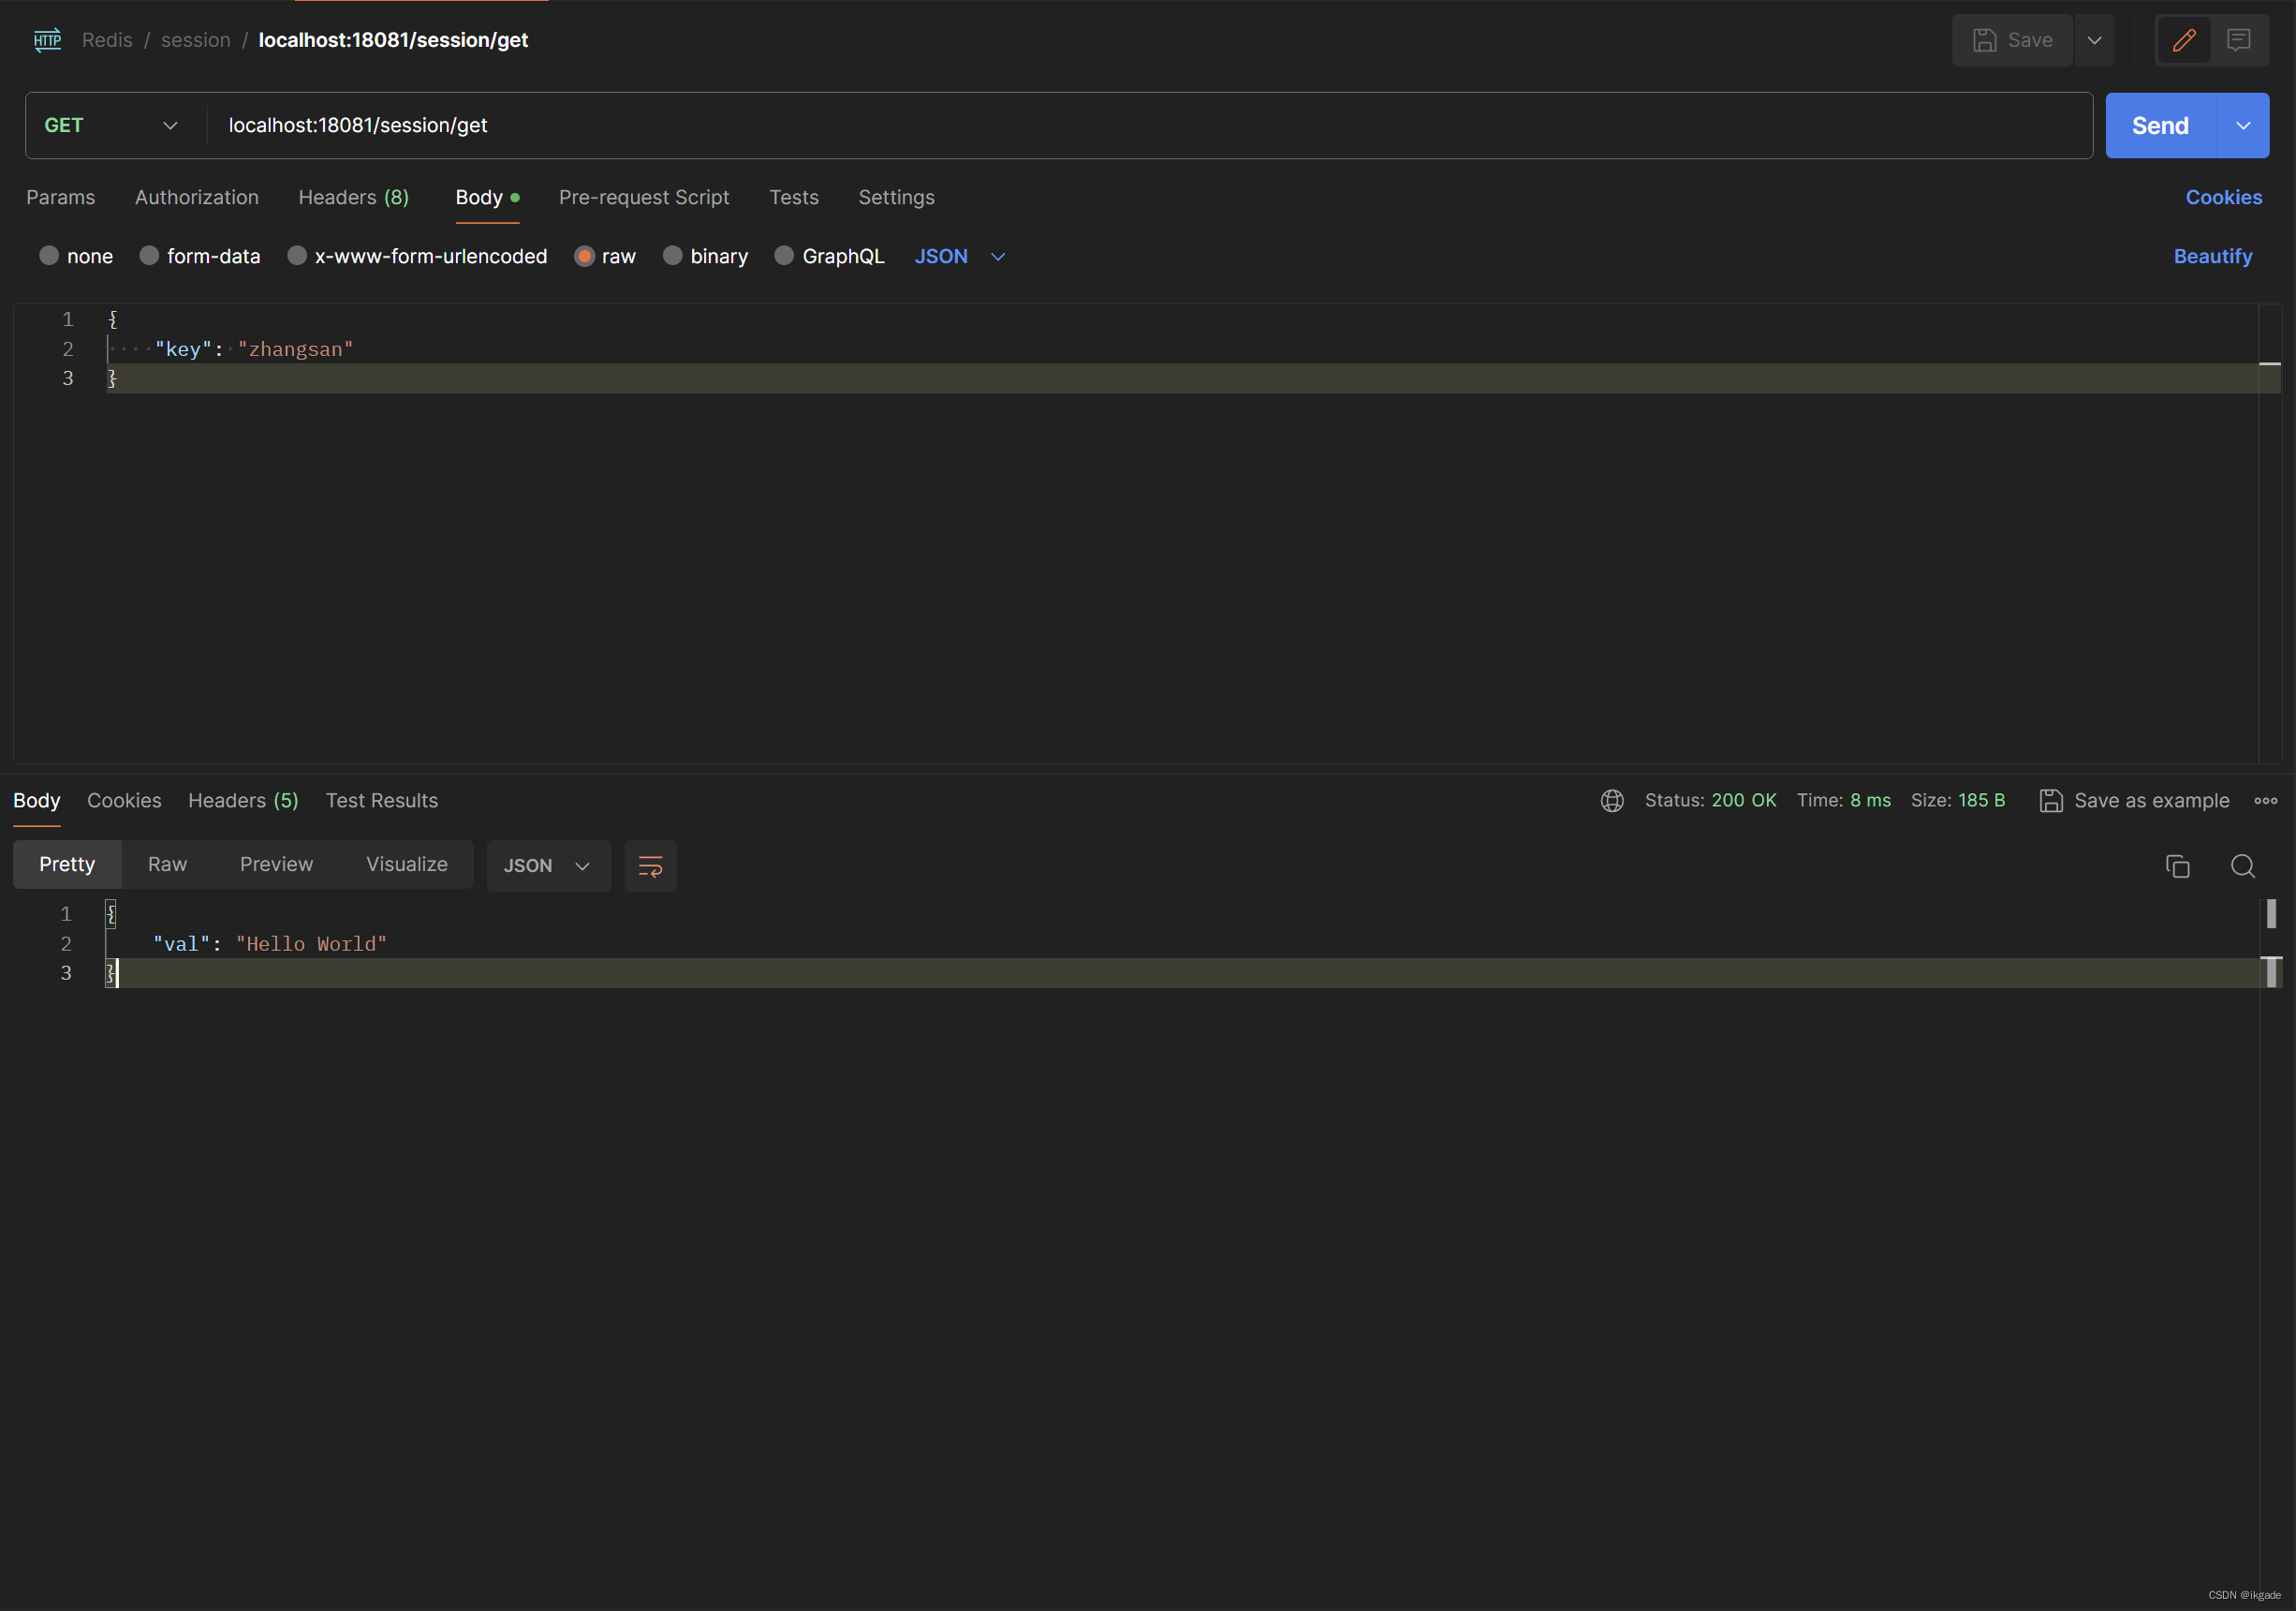Open the Settings tab
The width and height of the screenshot is (2296, 1611).
tap(896, 197)
